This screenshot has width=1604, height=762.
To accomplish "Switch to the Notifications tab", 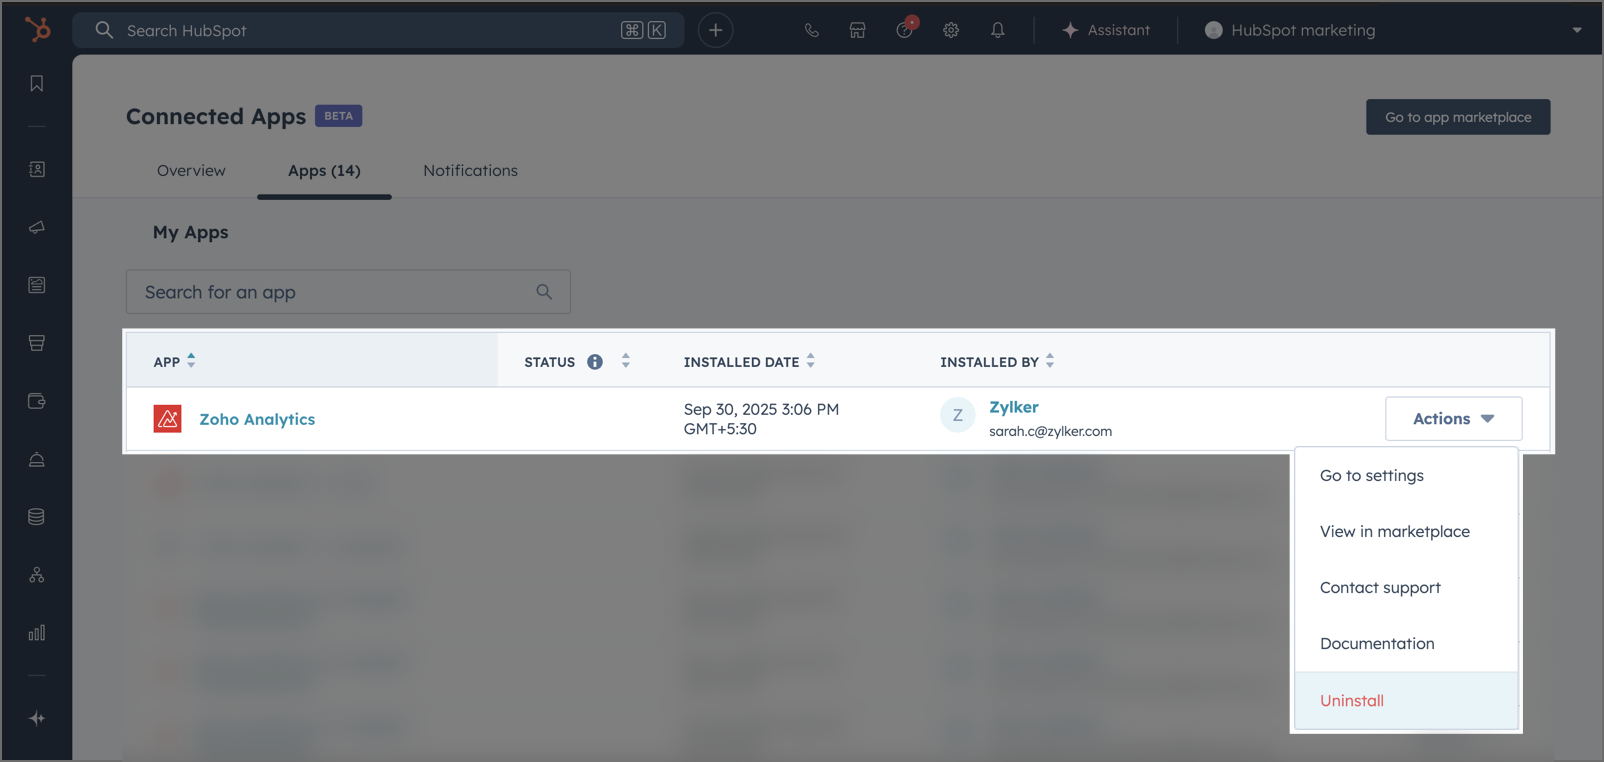I will pos(470,171).
